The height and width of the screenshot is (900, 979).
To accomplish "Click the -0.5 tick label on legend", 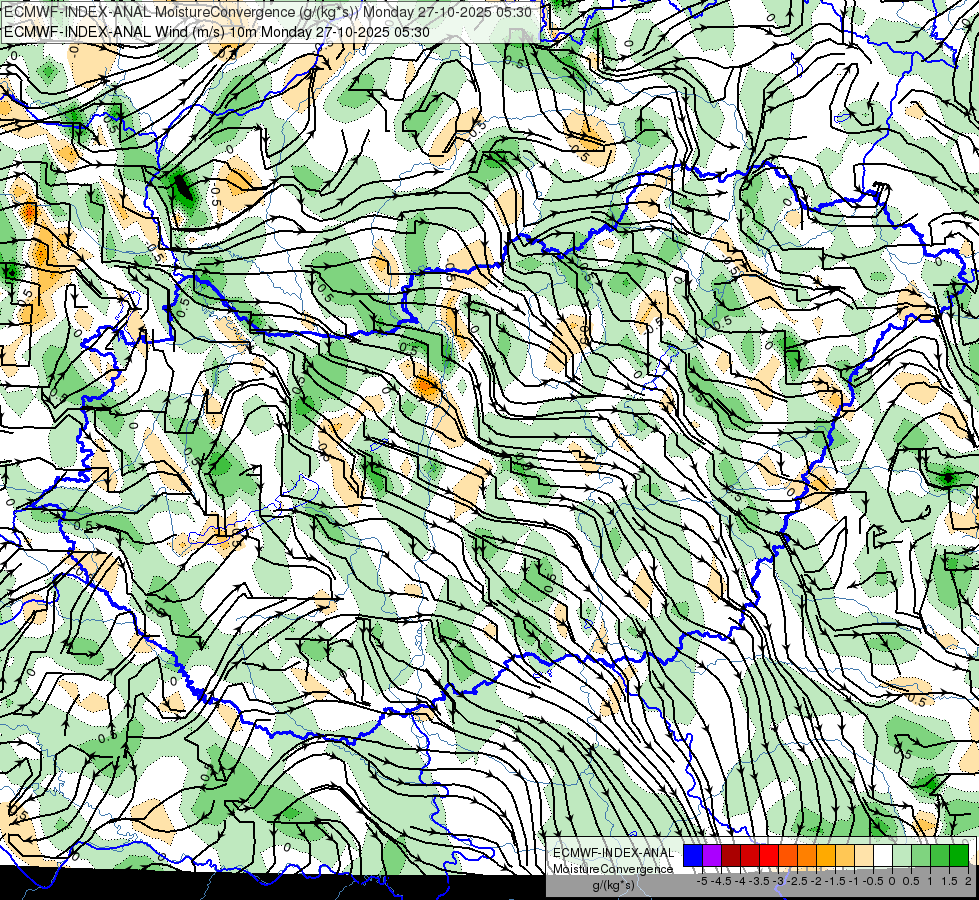I will pos(873,881).
